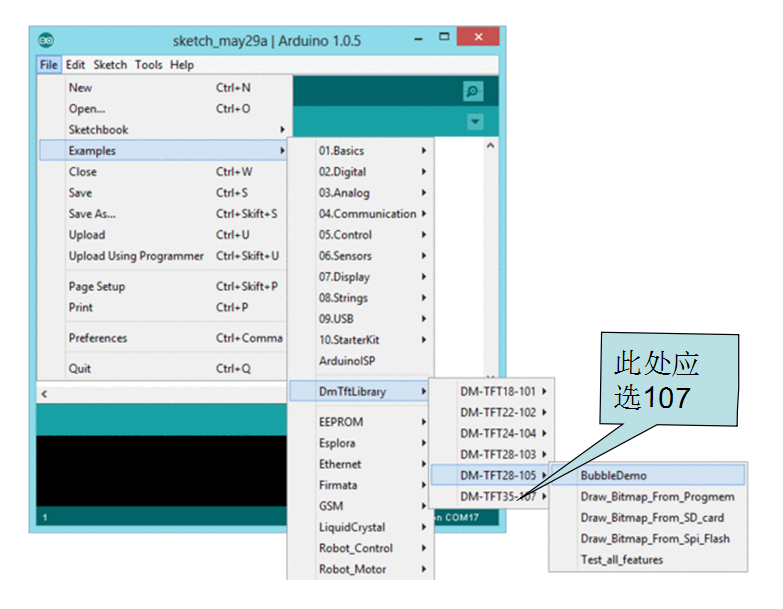Open DmTftLibrary submenu
The width and height of the screenshot is (783, 609).
point(360,391)
